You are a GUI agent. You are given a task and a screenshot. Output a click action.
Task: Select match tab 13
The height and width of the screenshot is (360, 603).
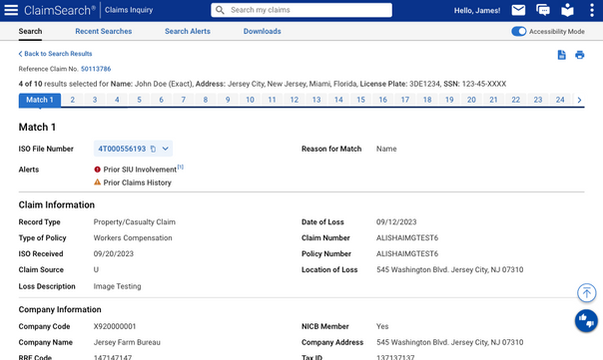[316, 100]
